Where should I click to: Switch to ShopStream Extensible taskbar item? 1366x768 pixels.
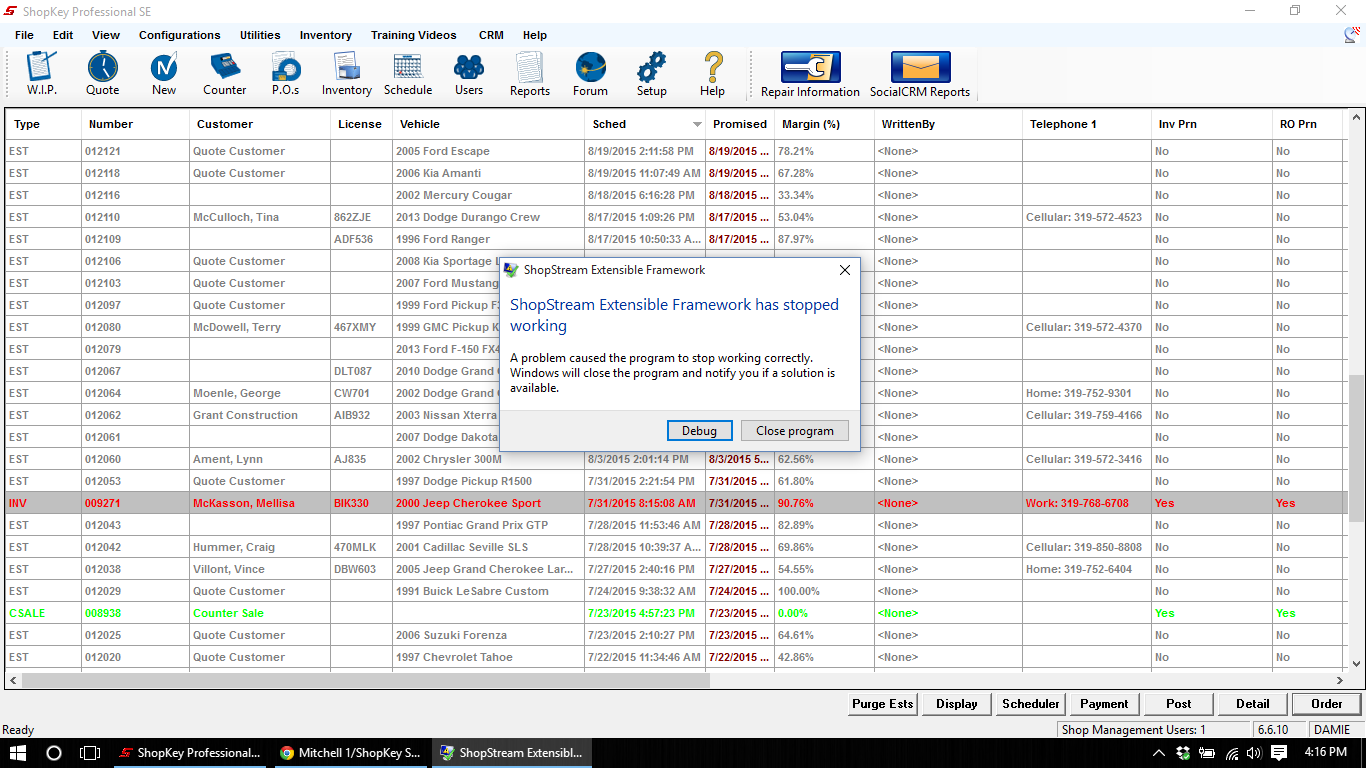pyautogui.click(x=512, y=753)
